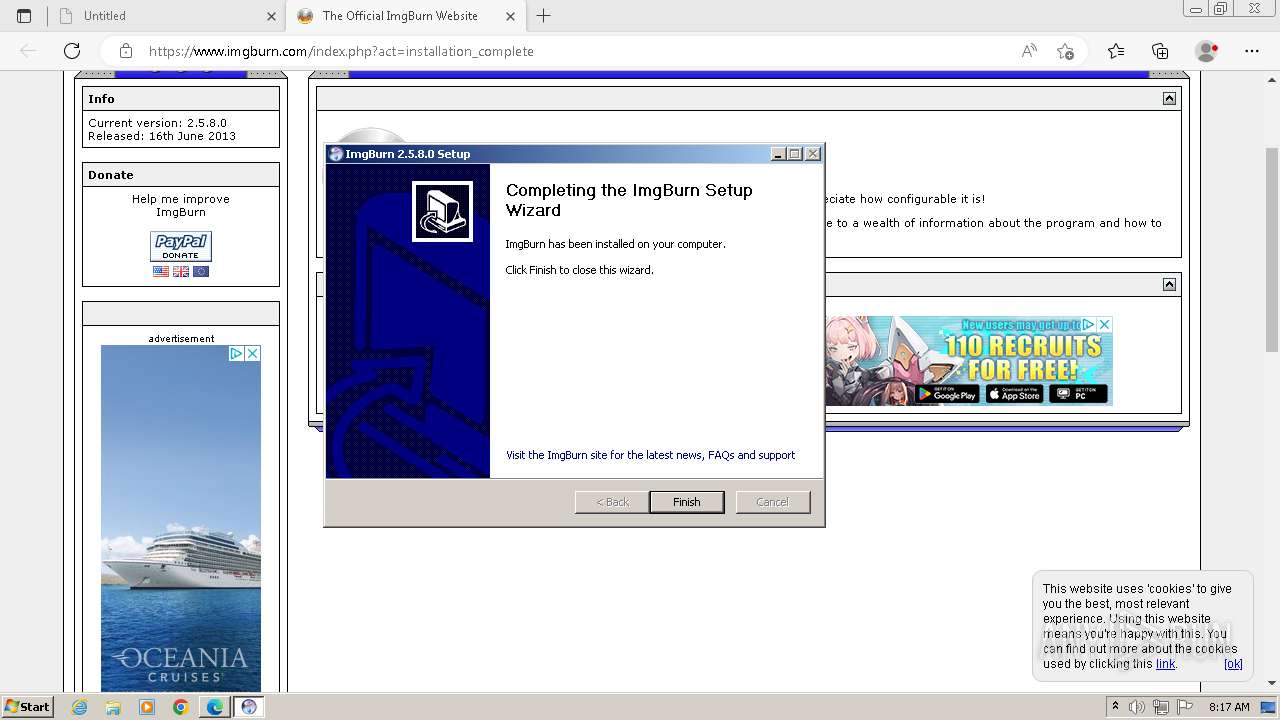Select the UK flag donation option

pos(181,271)
